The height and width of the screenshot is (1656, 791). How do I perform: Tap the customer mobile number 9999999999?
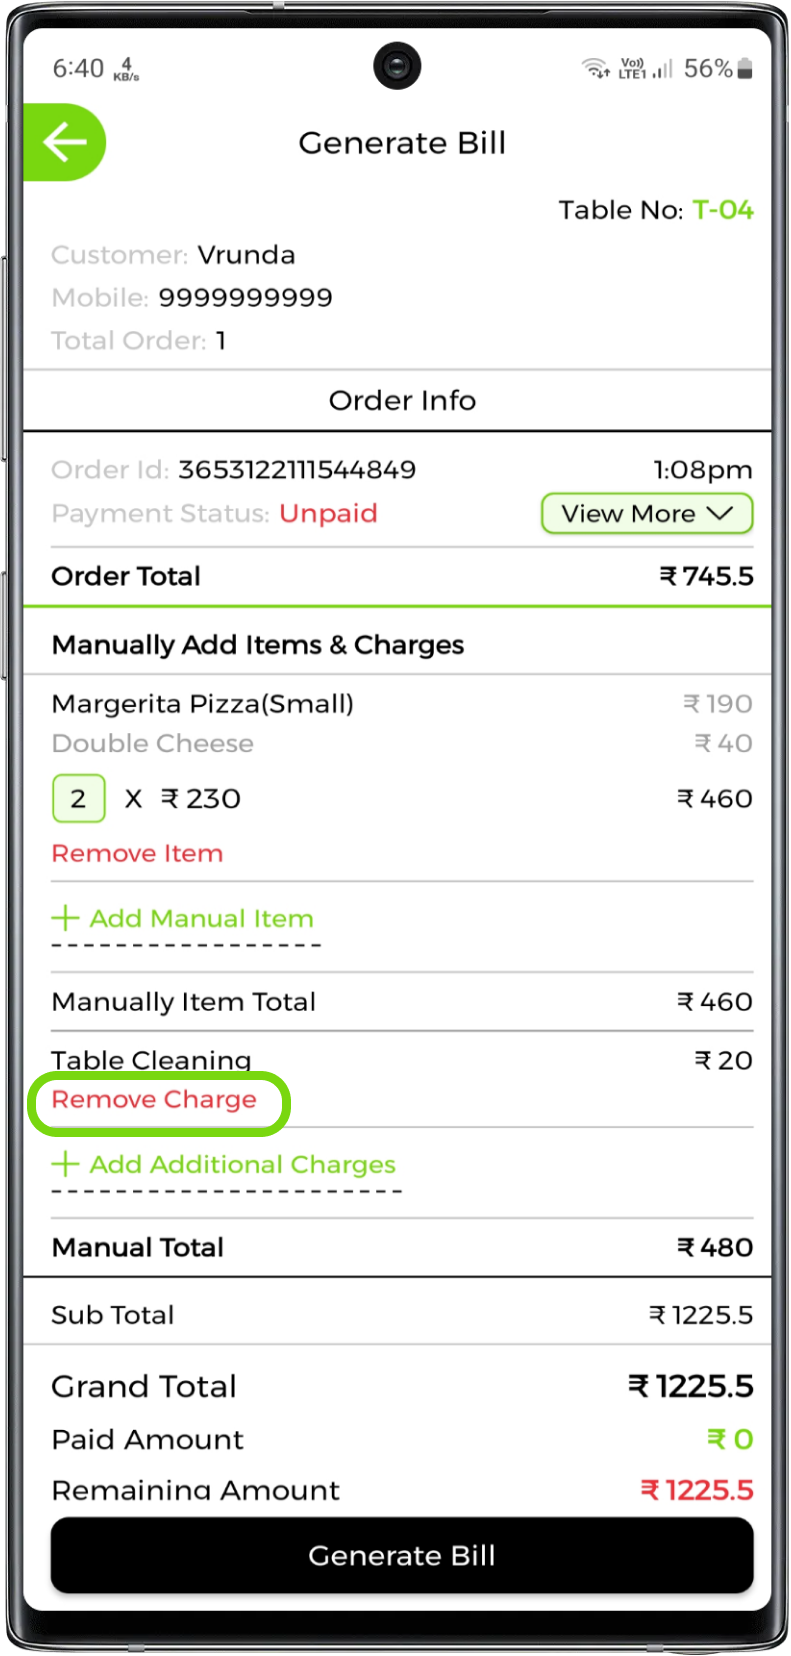pos(245,298)
